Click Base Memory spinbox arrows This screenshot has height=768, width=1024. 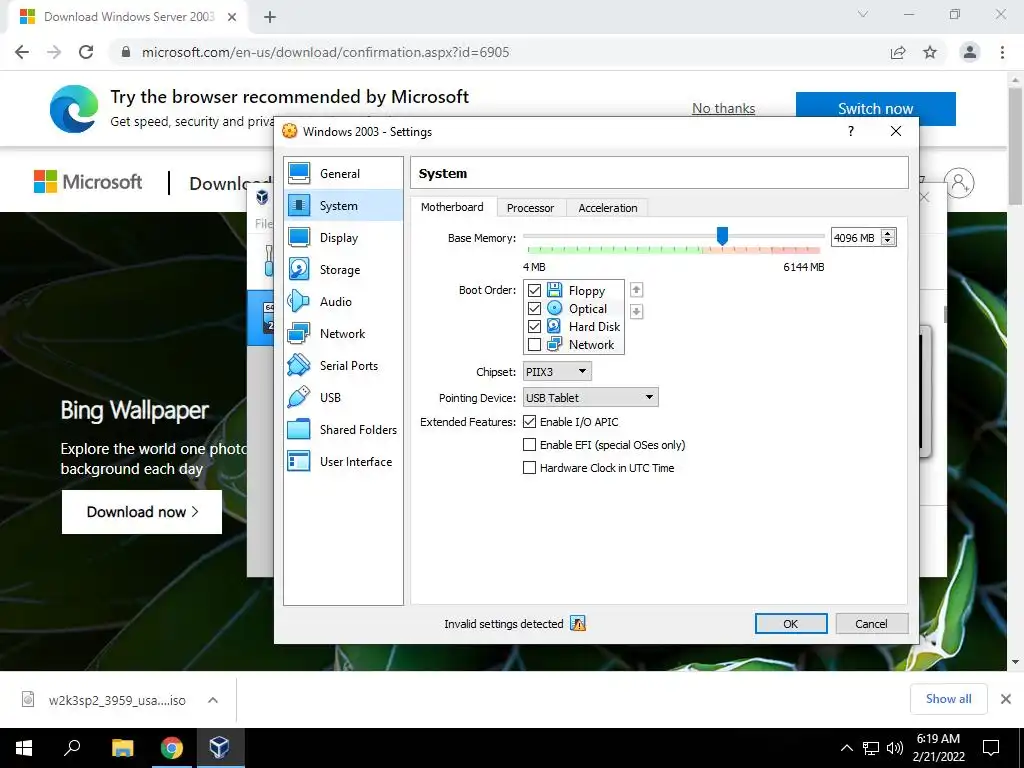pos(887,237)
